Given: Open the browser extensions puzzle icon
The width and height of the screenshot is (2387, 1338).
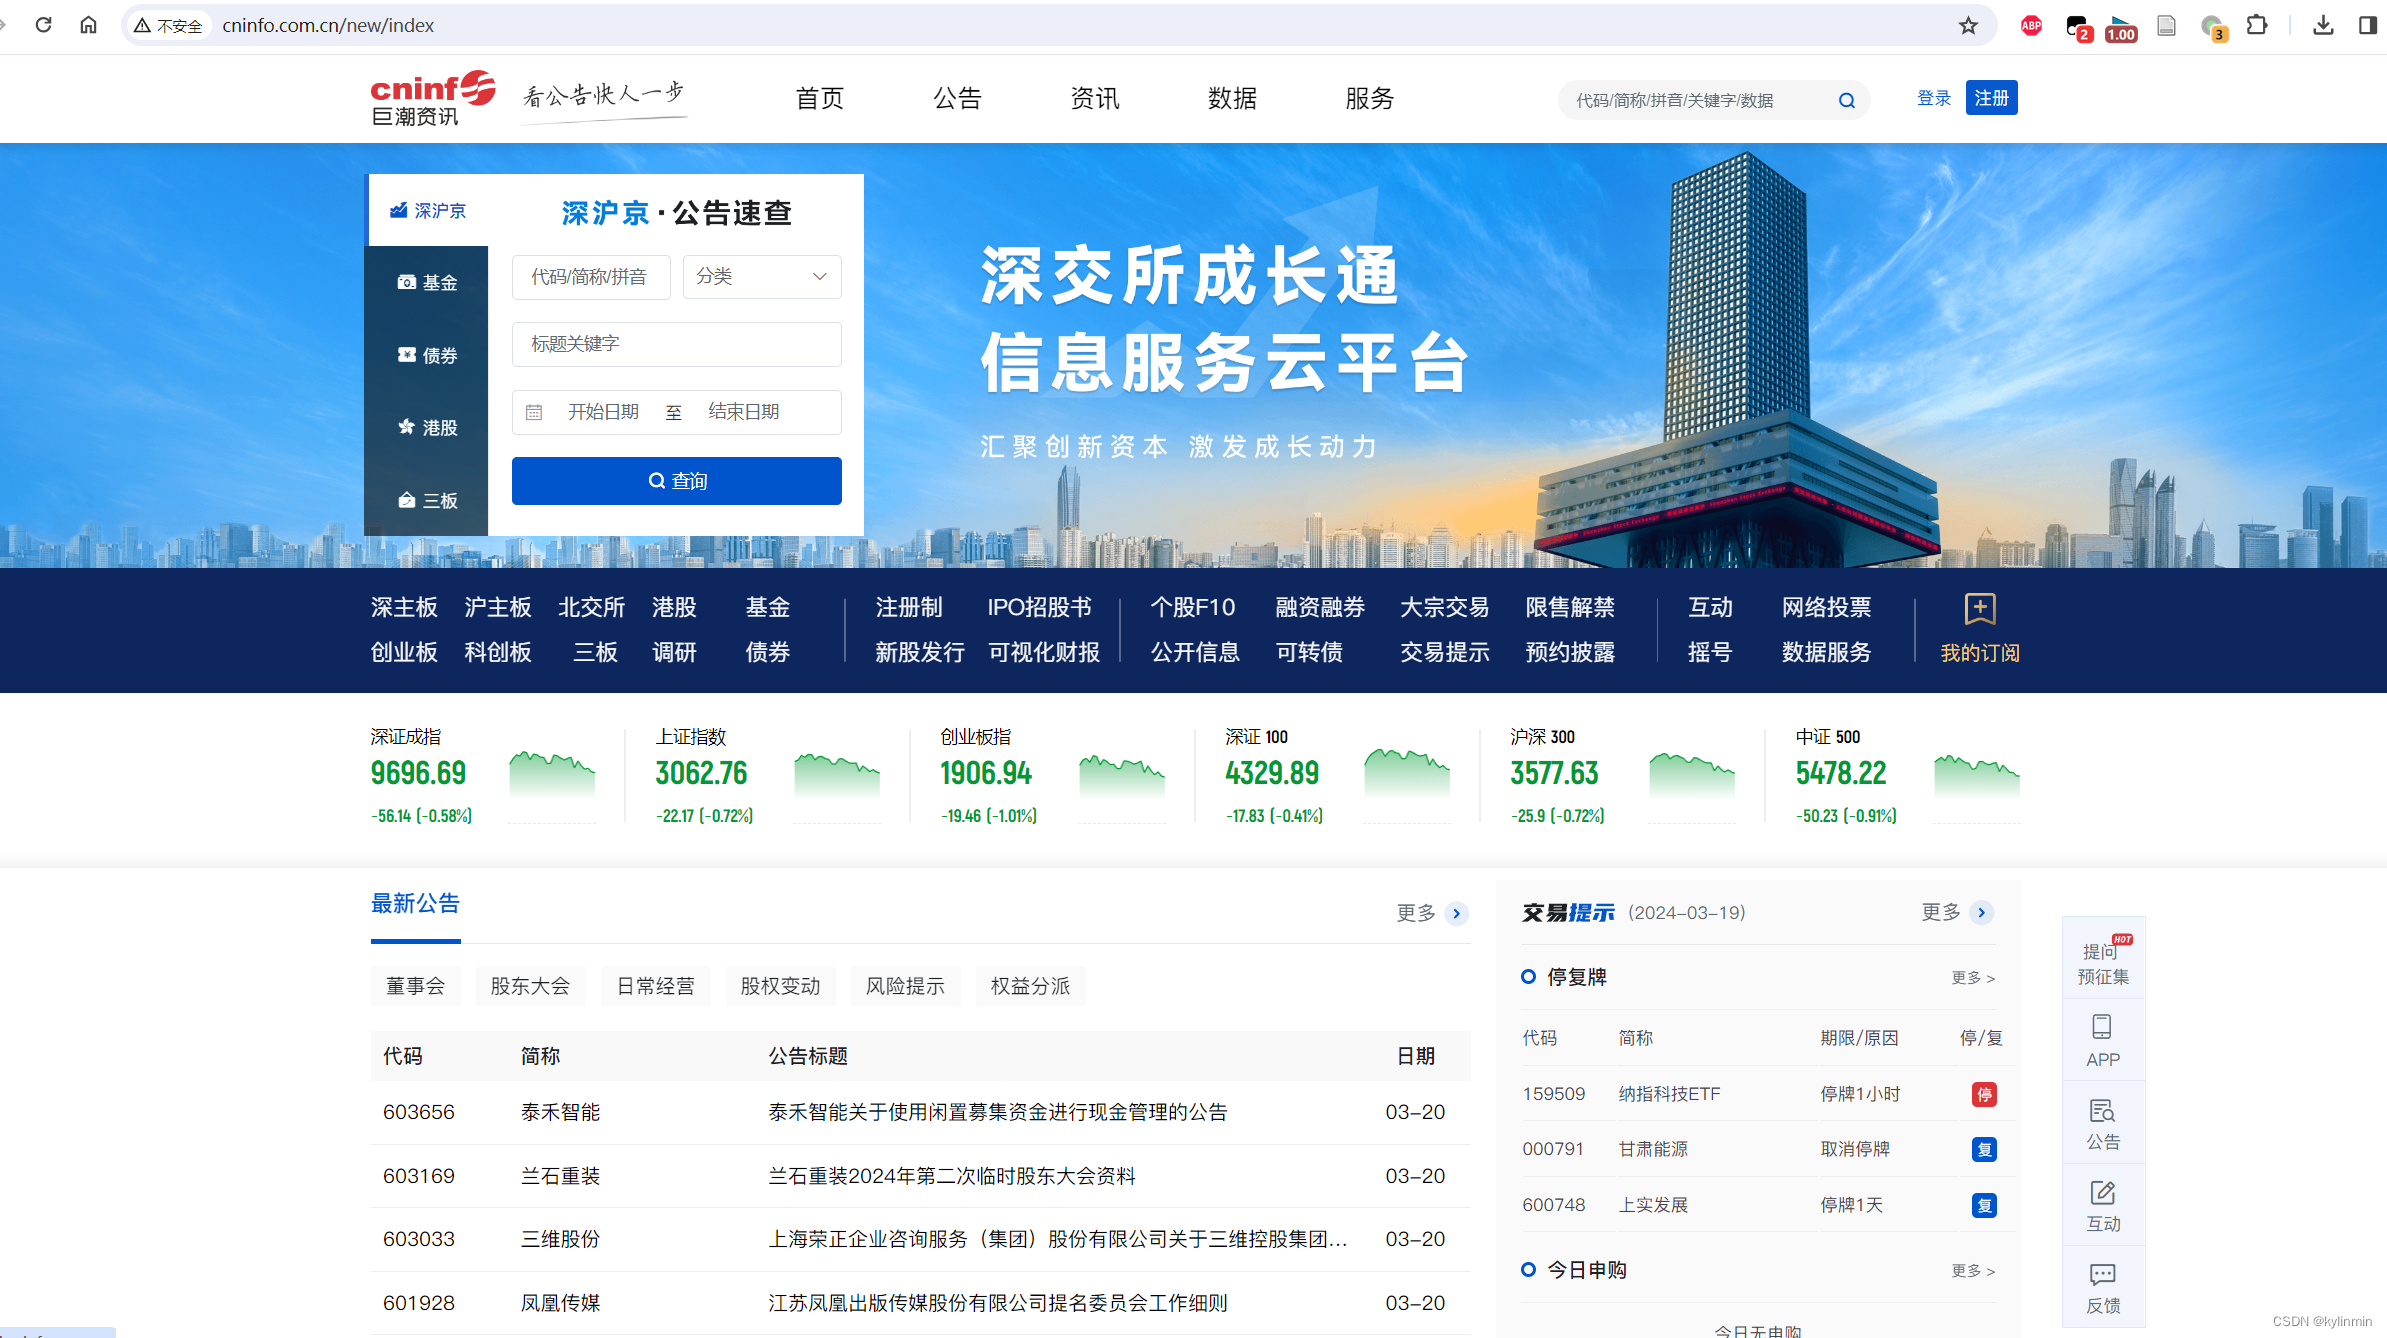Looking at the screenshot, I should tap(2257, 25).
